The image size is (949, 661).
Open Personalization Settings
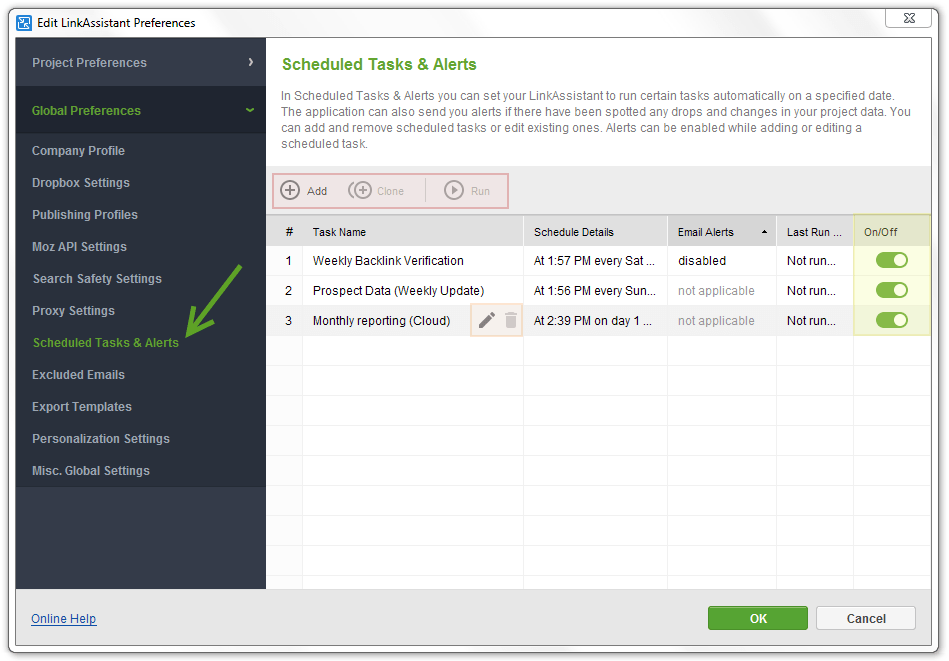100,439
